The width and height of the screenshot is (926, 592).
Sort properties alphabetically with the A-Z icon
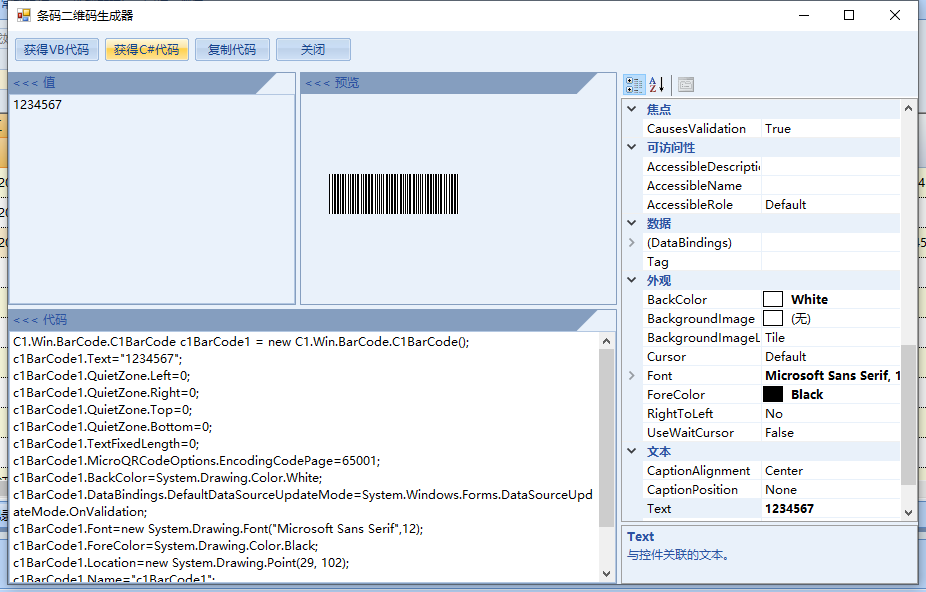click(657, 84)
